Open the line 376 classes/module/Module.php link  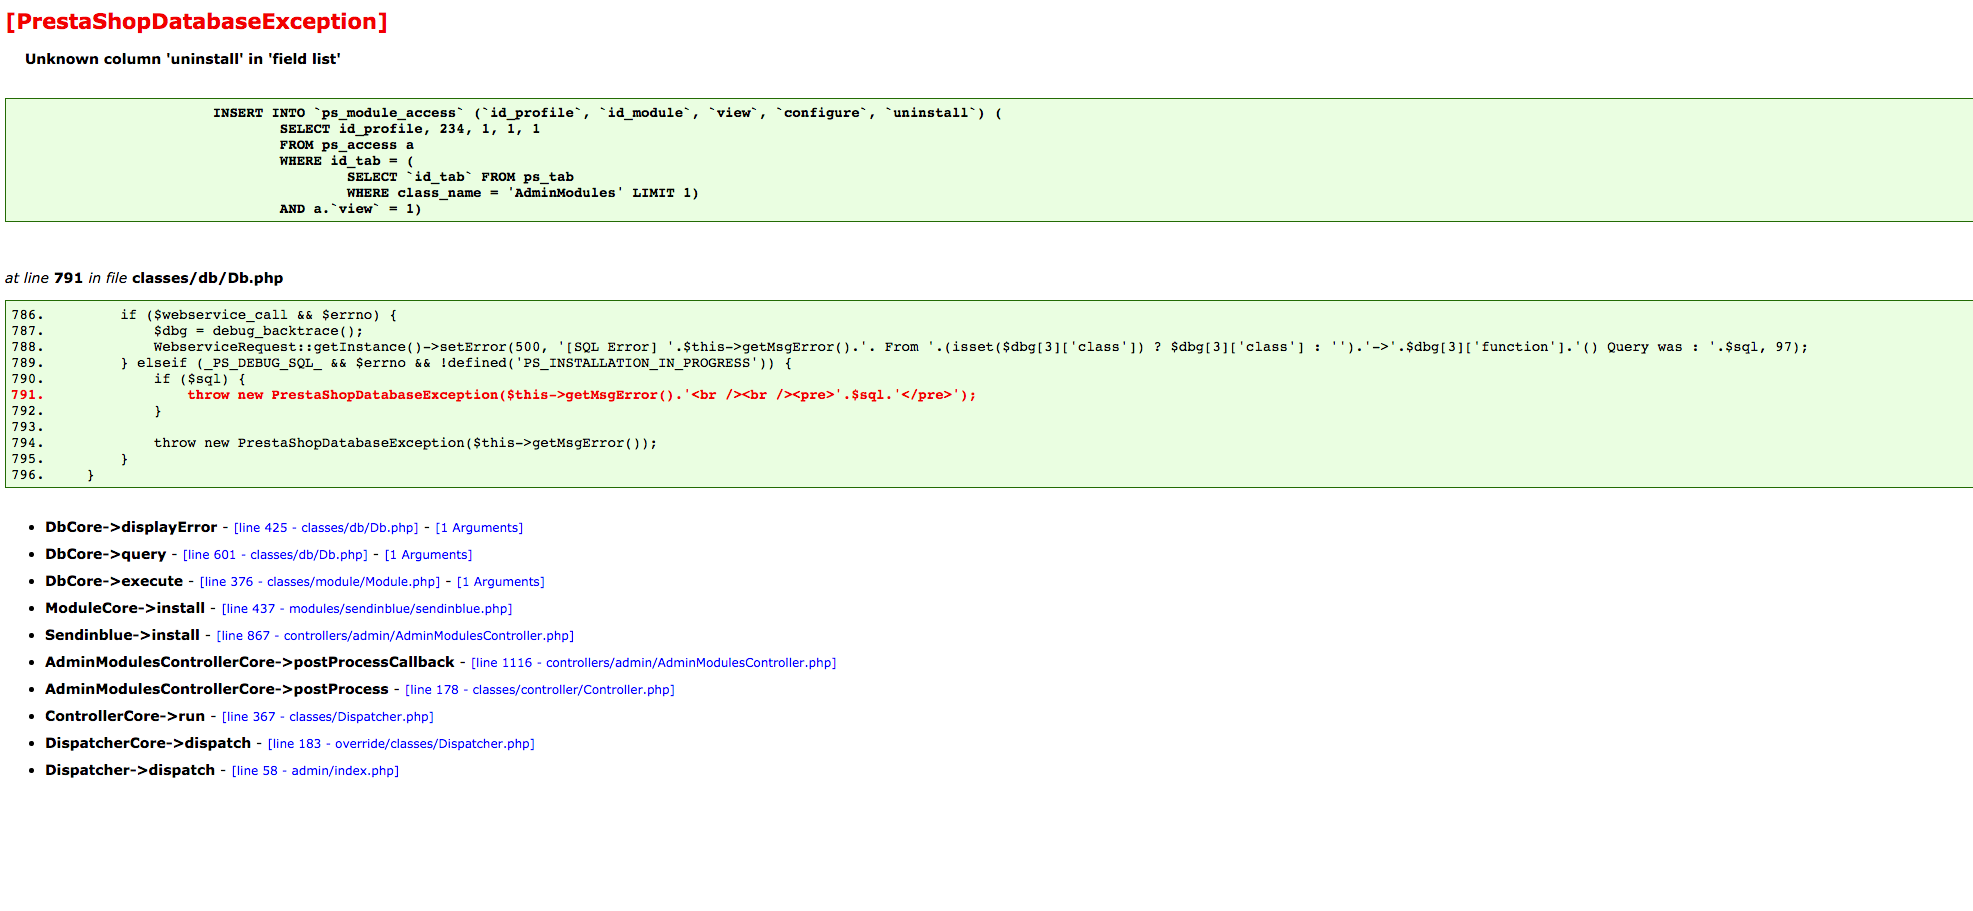320,582
